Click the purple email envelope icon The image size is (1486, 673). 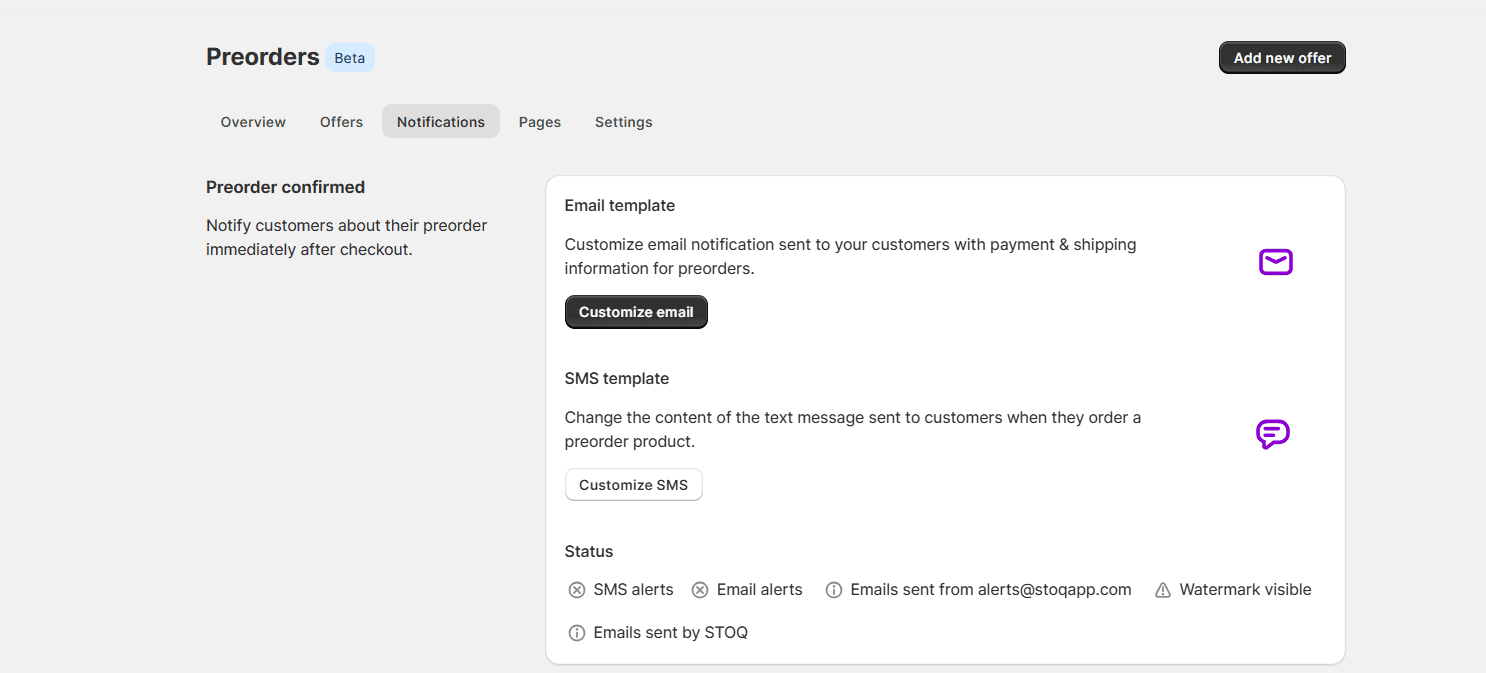[x=1275, y=262]
